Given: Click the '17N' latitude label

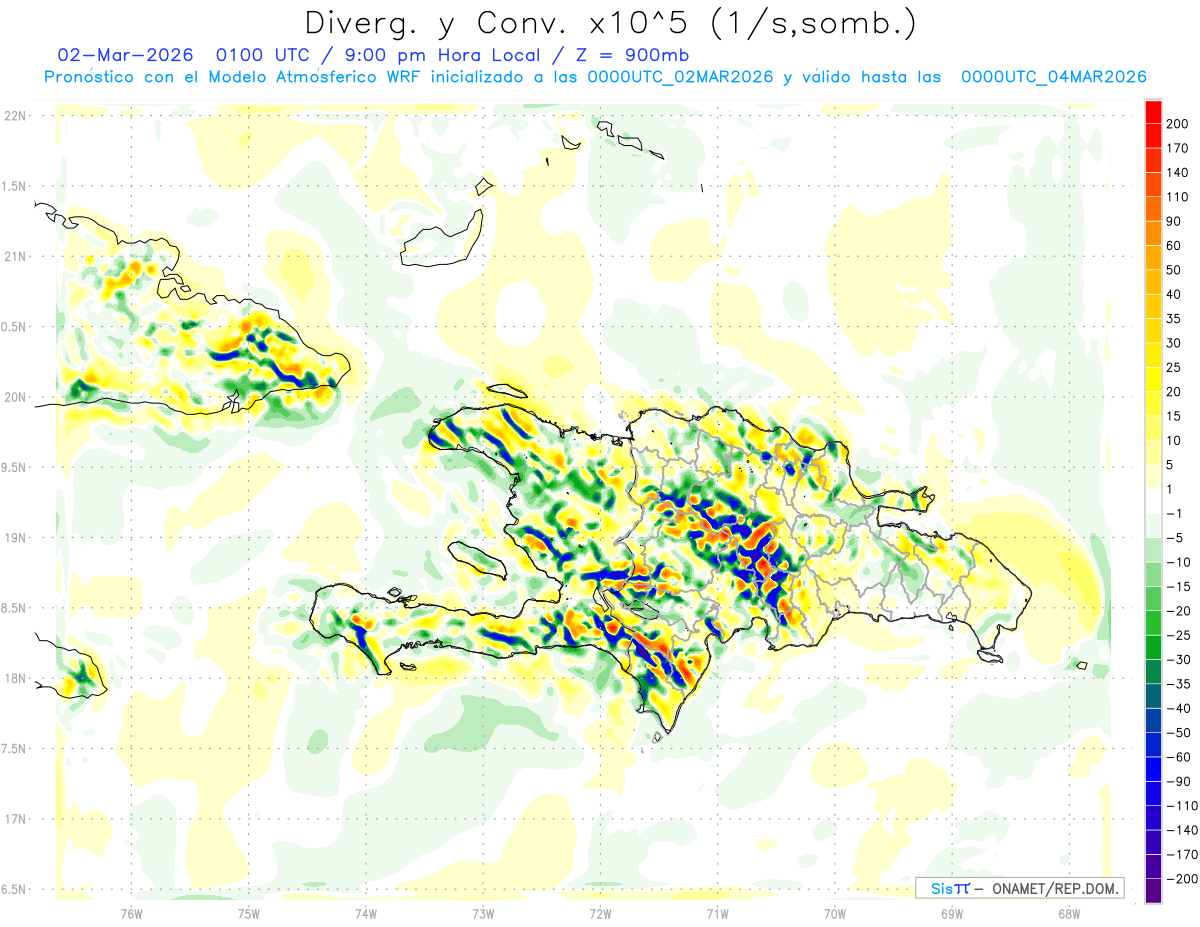Looking at the screenshot, I should coord(14,819).
